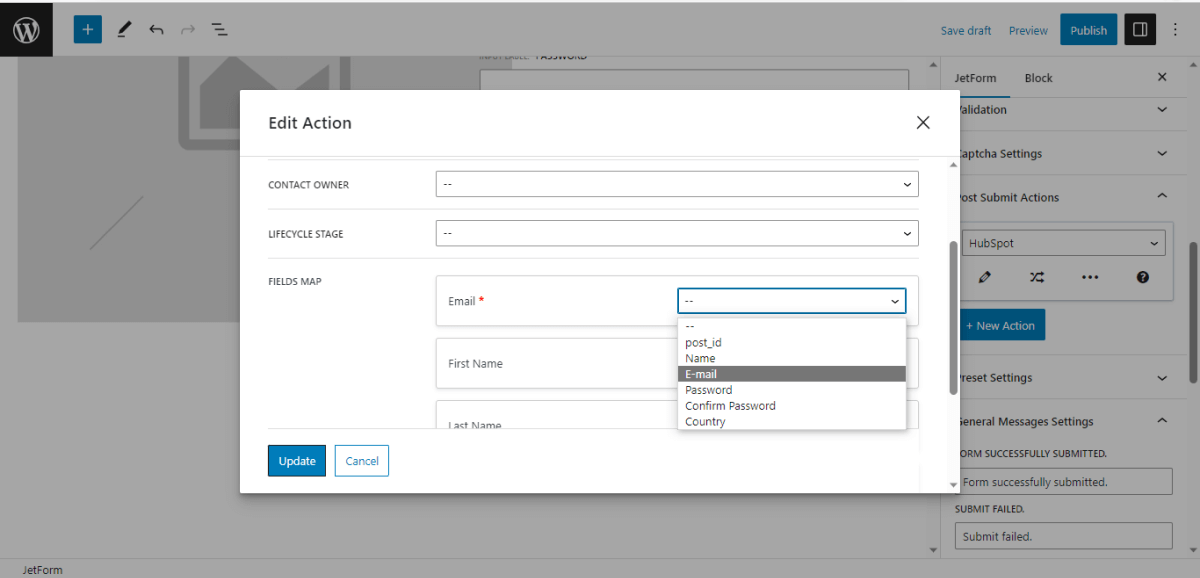The image size is (1200, 578).
Task: Open the three-dot Options menu
Action: tap(1175, 30)
